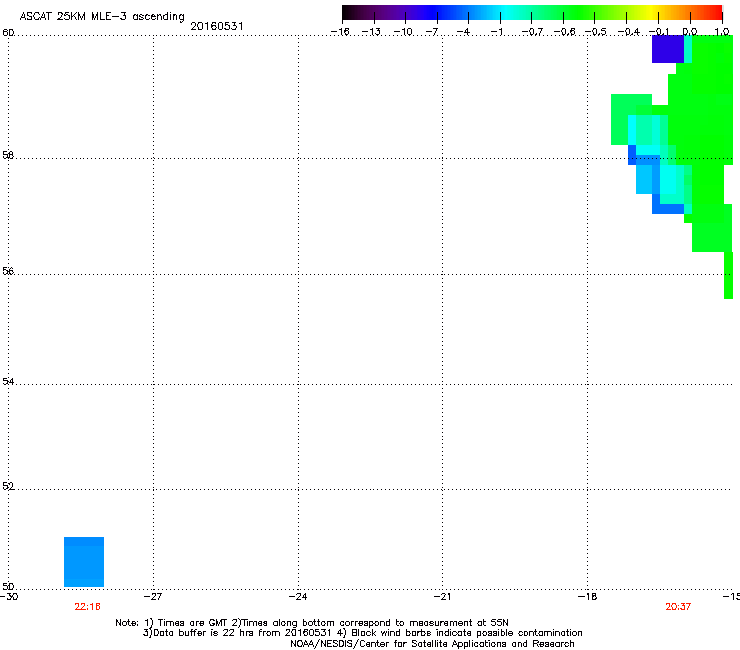Click the latitude label 54
Image resolution: width=740 pixels, height=650 pixels.
(x=8, y=381)
